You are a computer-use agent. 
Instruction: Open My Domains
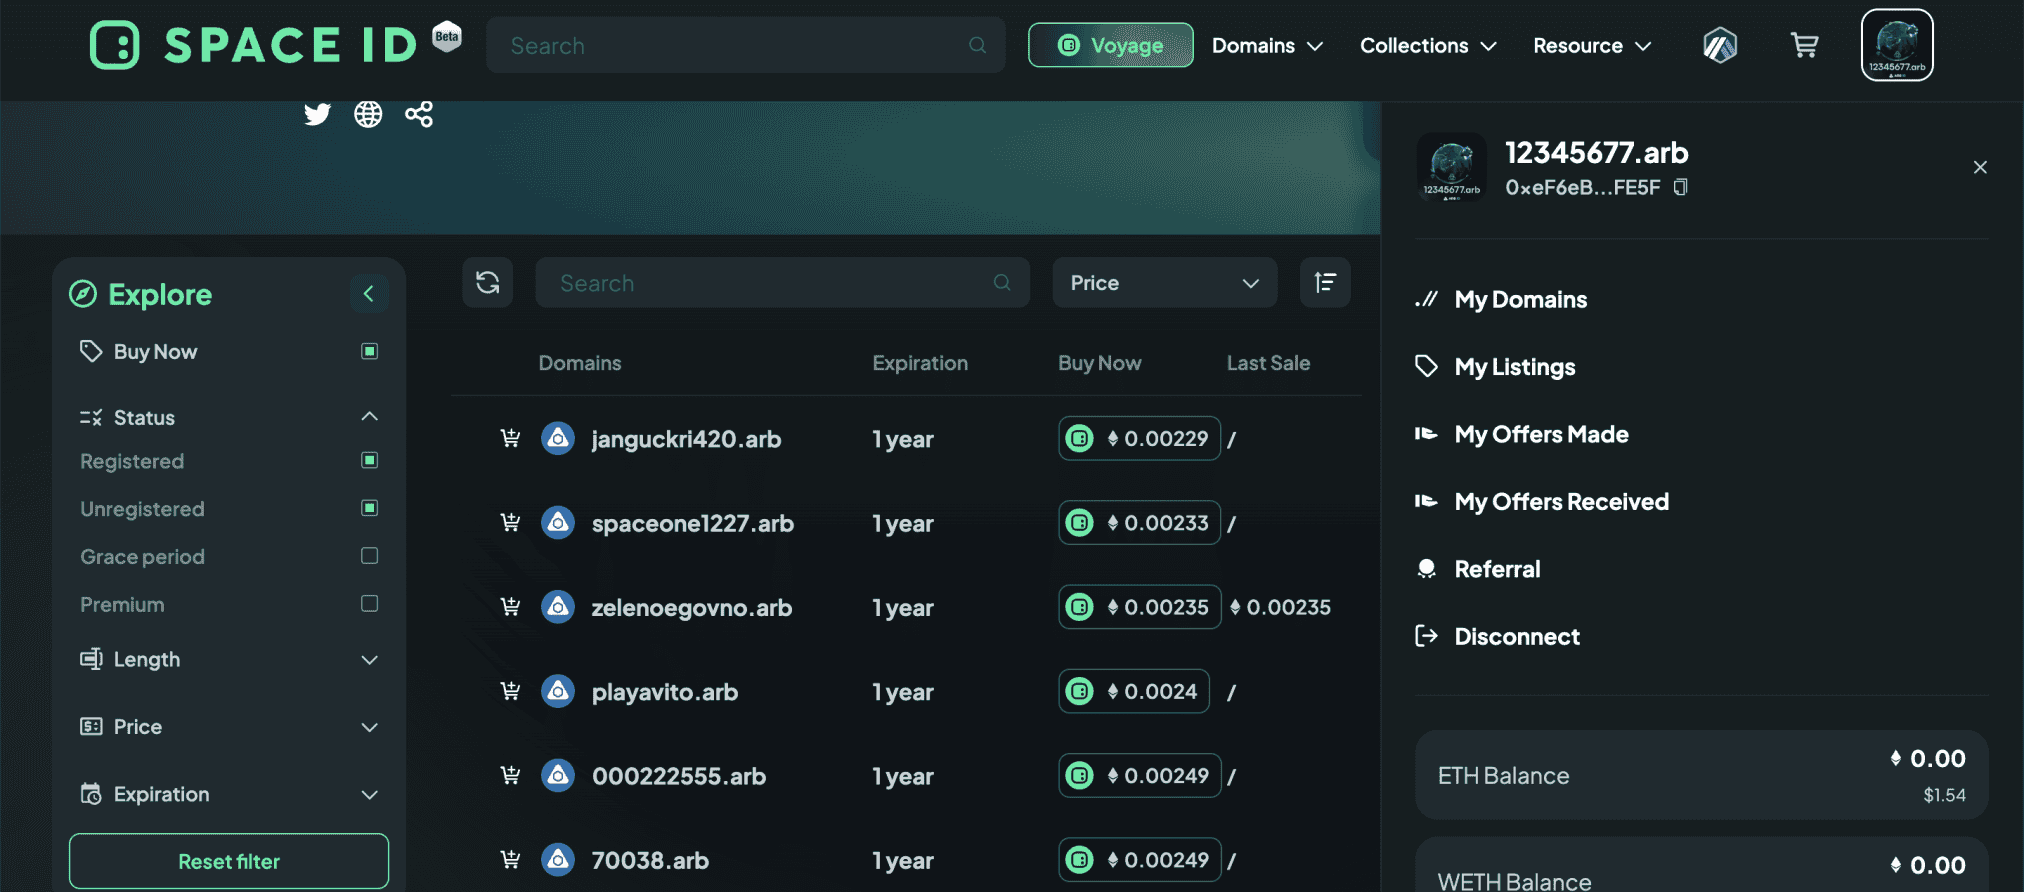pyautogui.click(x=1520, y=299)
